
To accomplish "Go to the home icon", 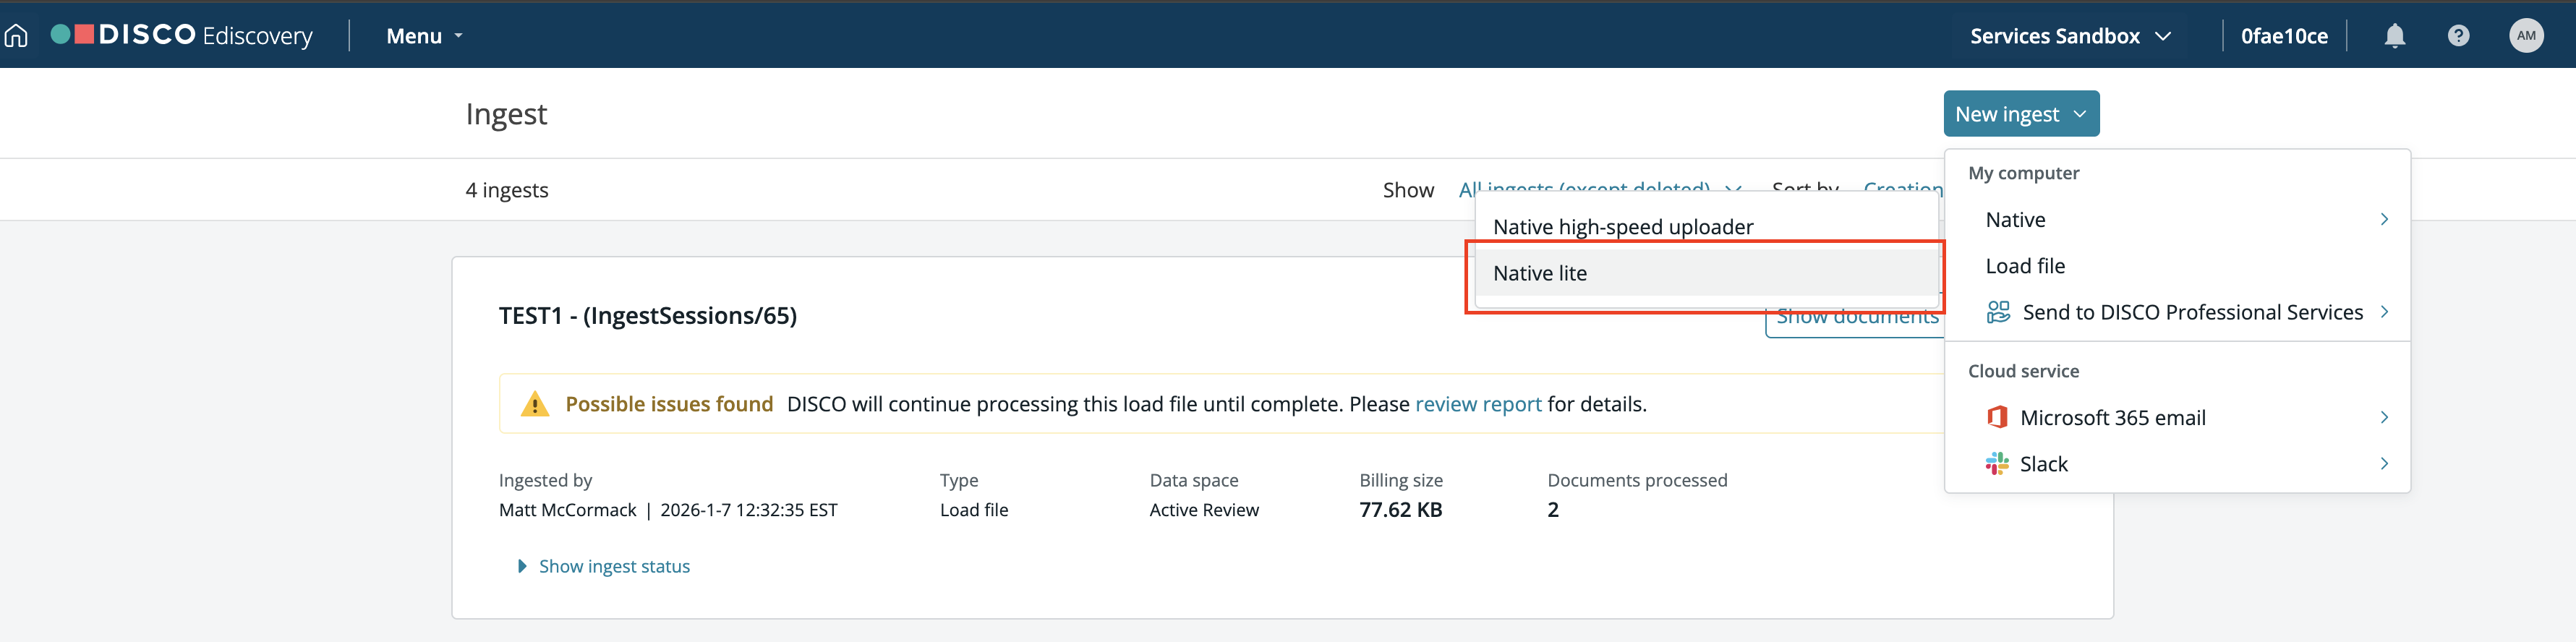I will tap(16, 36).
